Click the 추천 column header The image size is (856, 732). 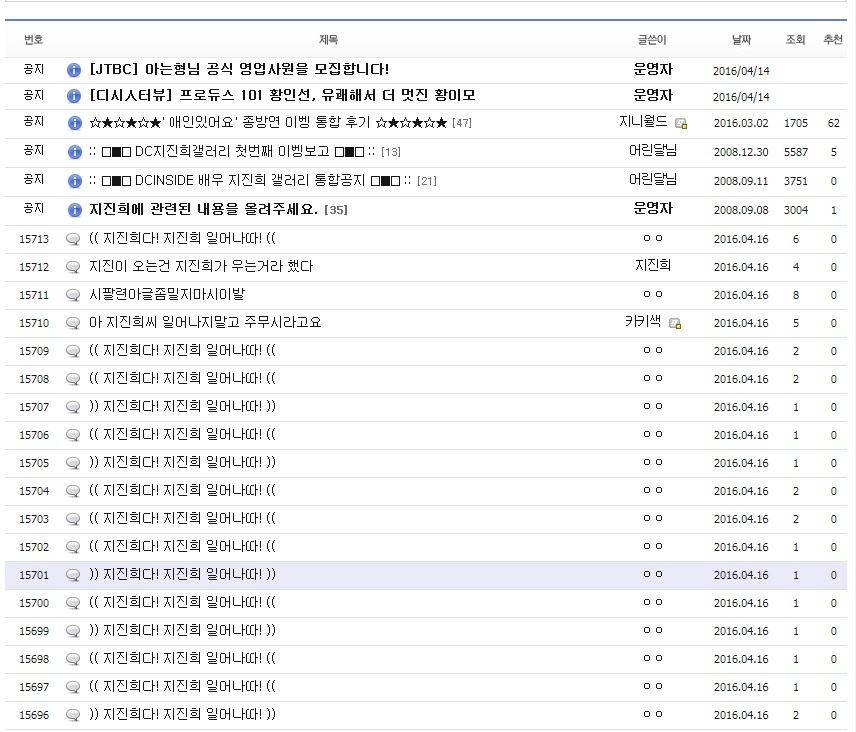click(832, 40)
